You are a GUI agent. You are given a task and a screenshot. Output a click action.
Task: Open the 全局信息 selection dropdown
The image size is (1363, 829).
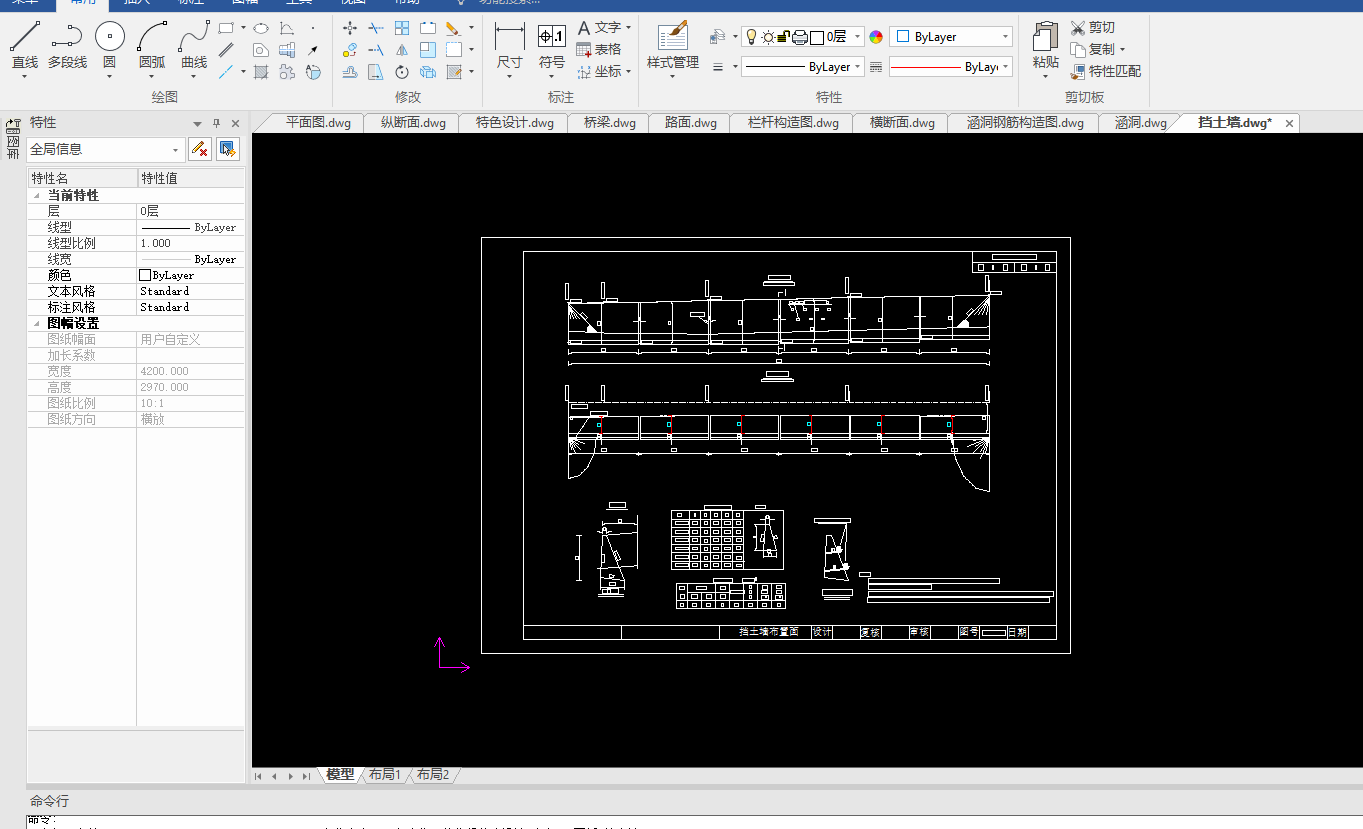point(177,150)
